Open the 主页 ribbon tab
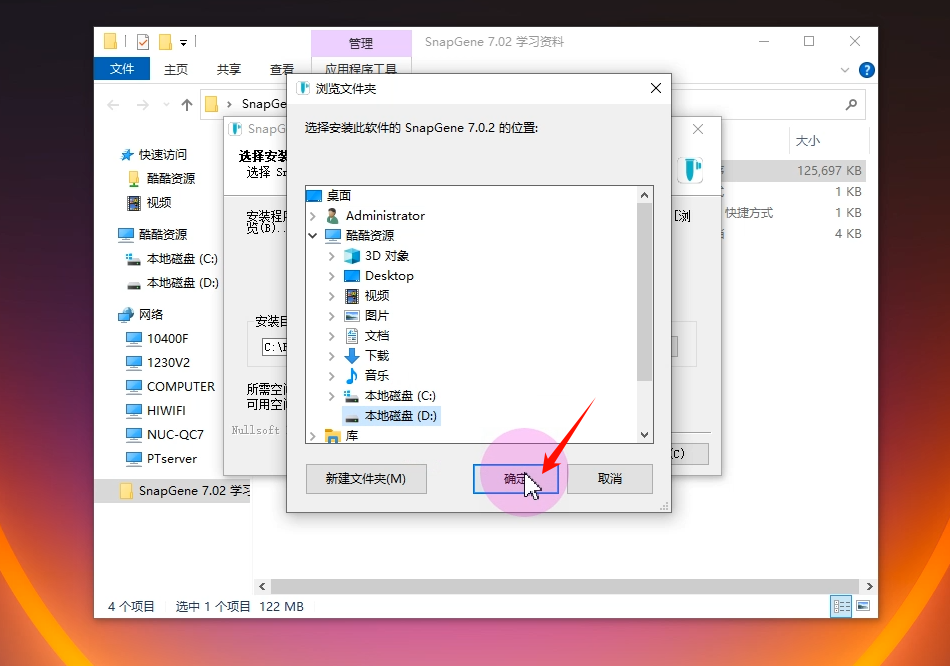Screen dimensions: 950x666 pyautogui.click(x=176, y=69)
